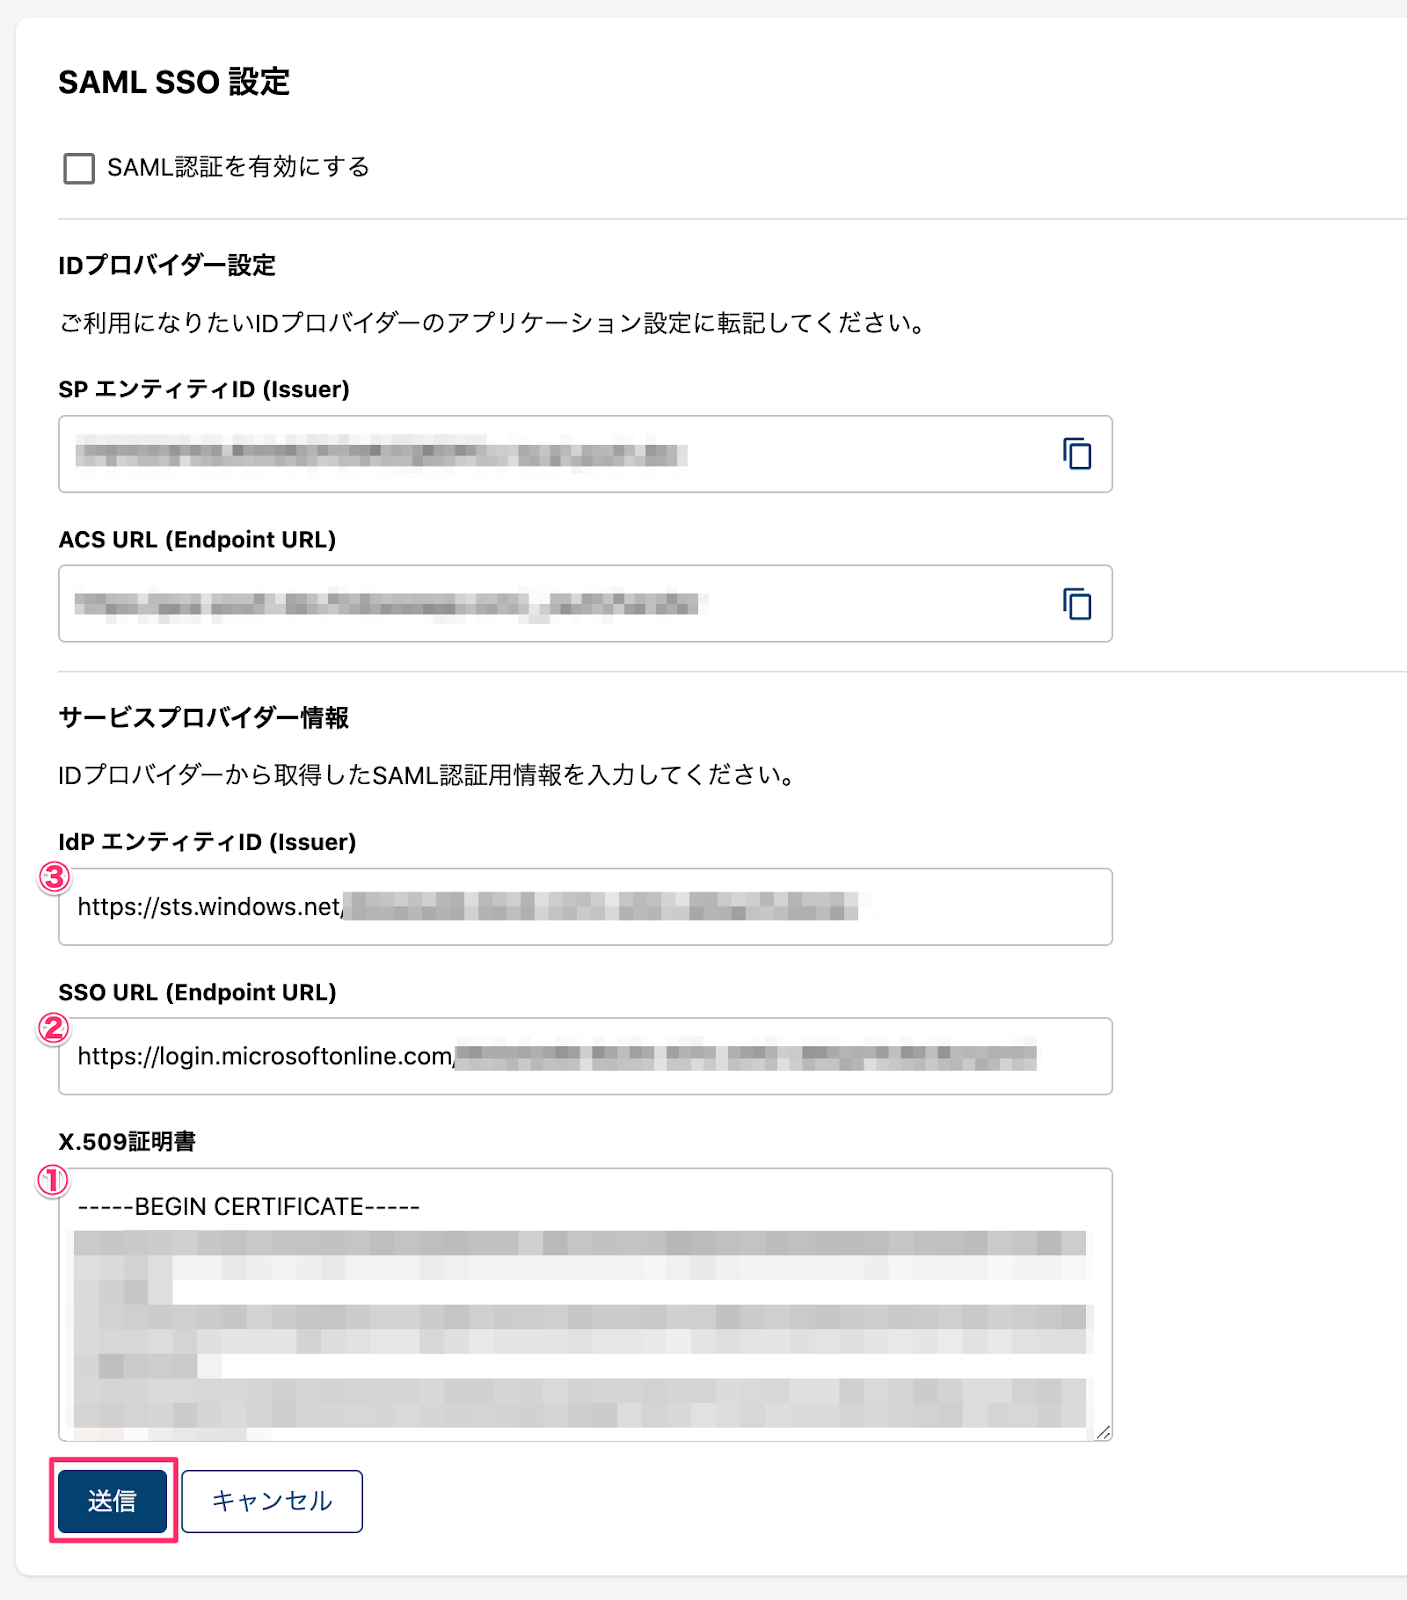Click the SAML認証を有効にする label text
The image size is (1407, 1600).
(x=238, y=167)
